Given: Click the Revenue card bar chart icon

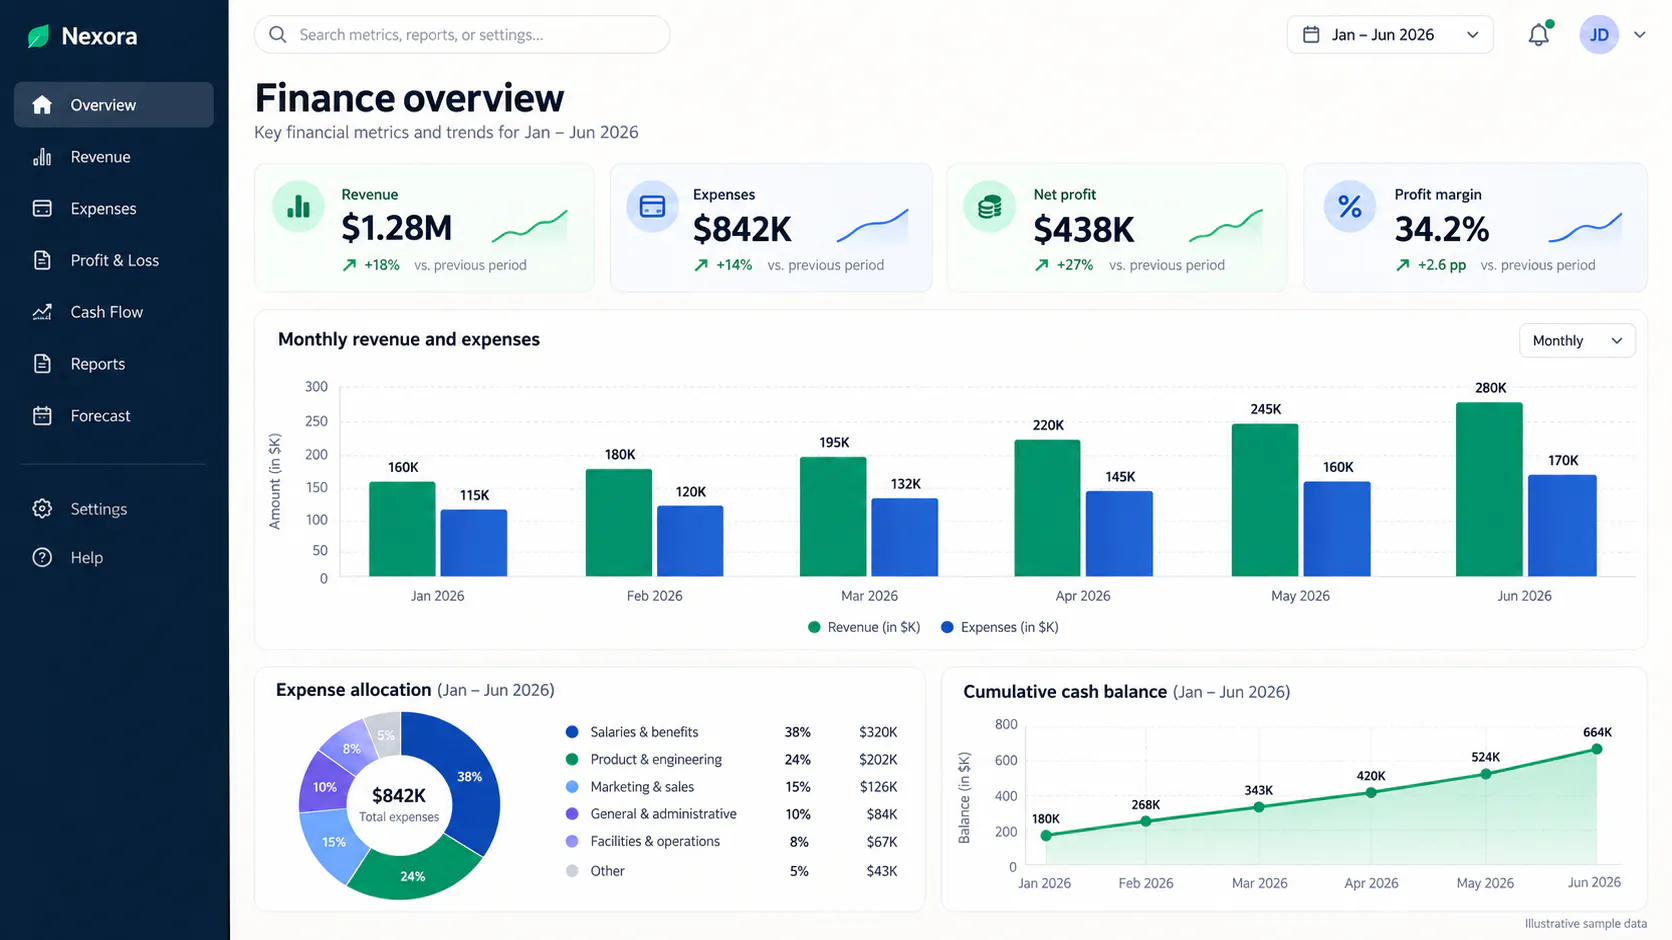Looking at the screenshot, I should (298, 206).
